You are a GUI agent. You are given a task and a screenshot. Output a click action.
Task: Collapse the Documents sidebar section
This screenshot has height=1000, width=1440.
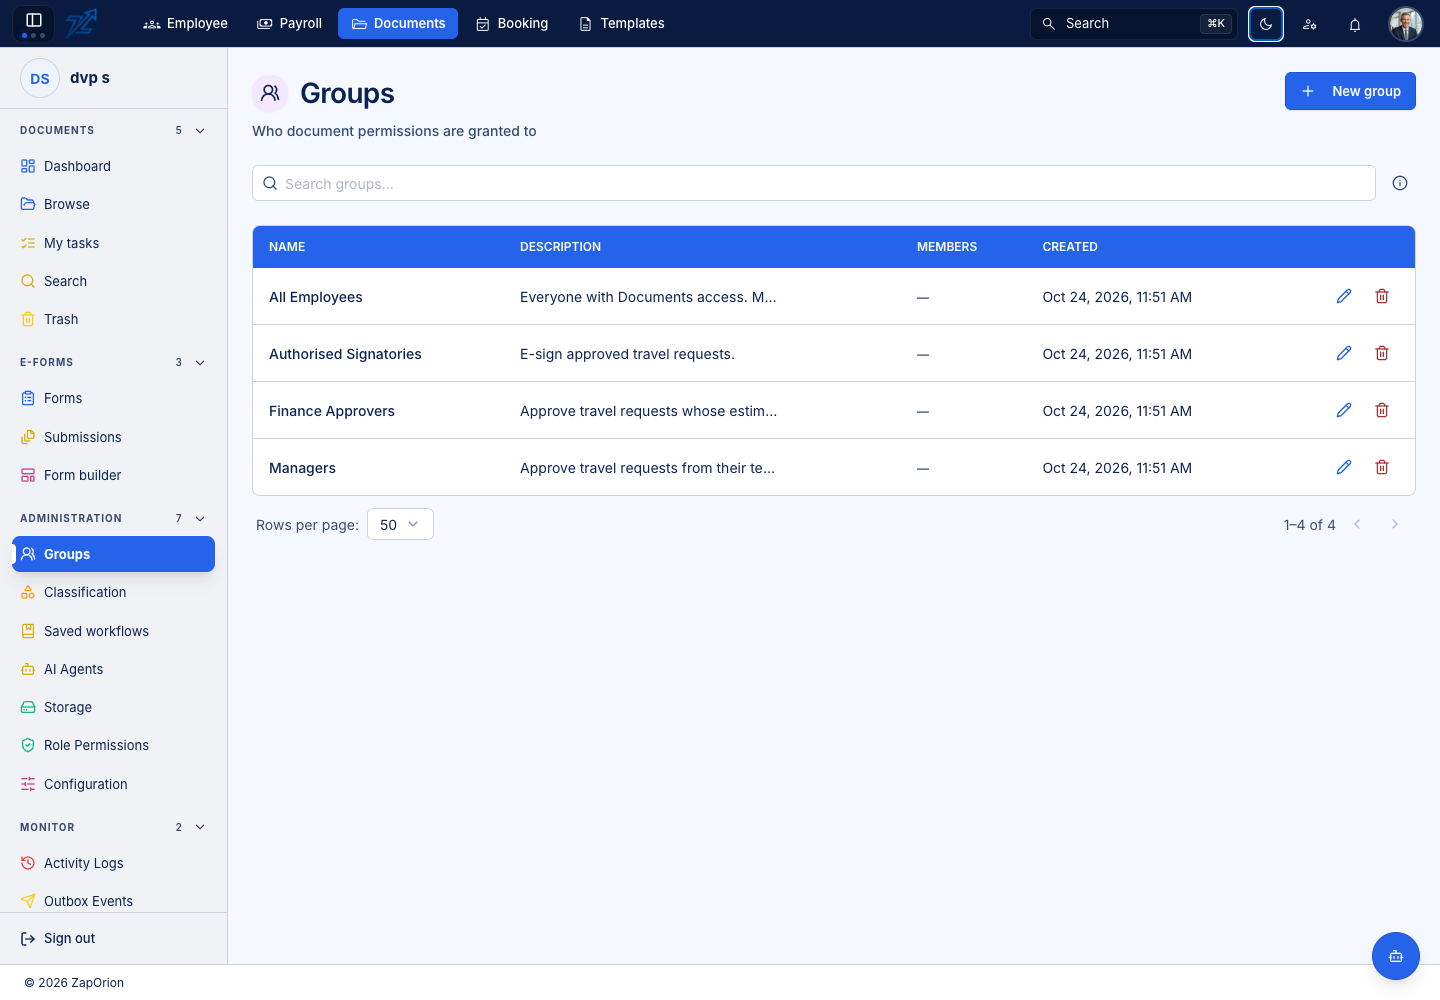tap(200, 131)
